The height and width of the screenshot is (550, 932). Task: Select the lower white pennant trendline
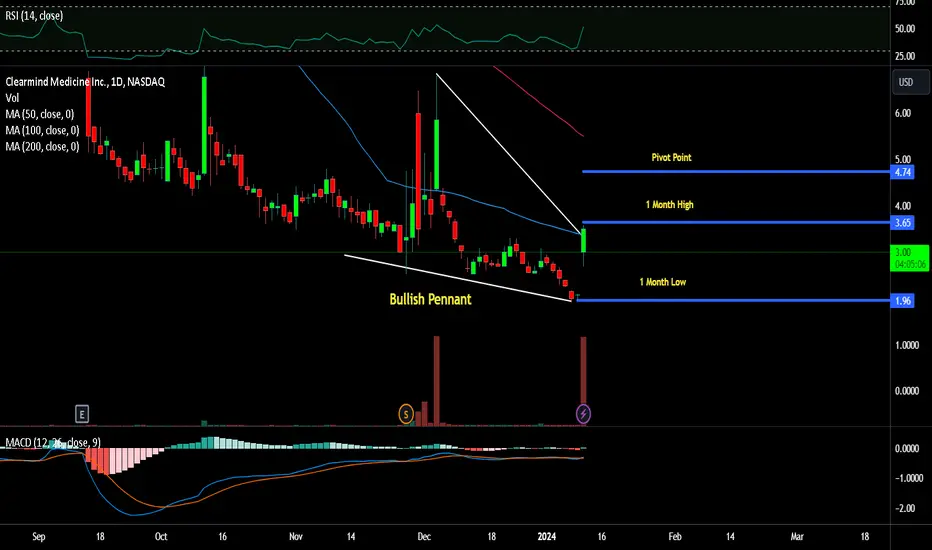[458, 278]
